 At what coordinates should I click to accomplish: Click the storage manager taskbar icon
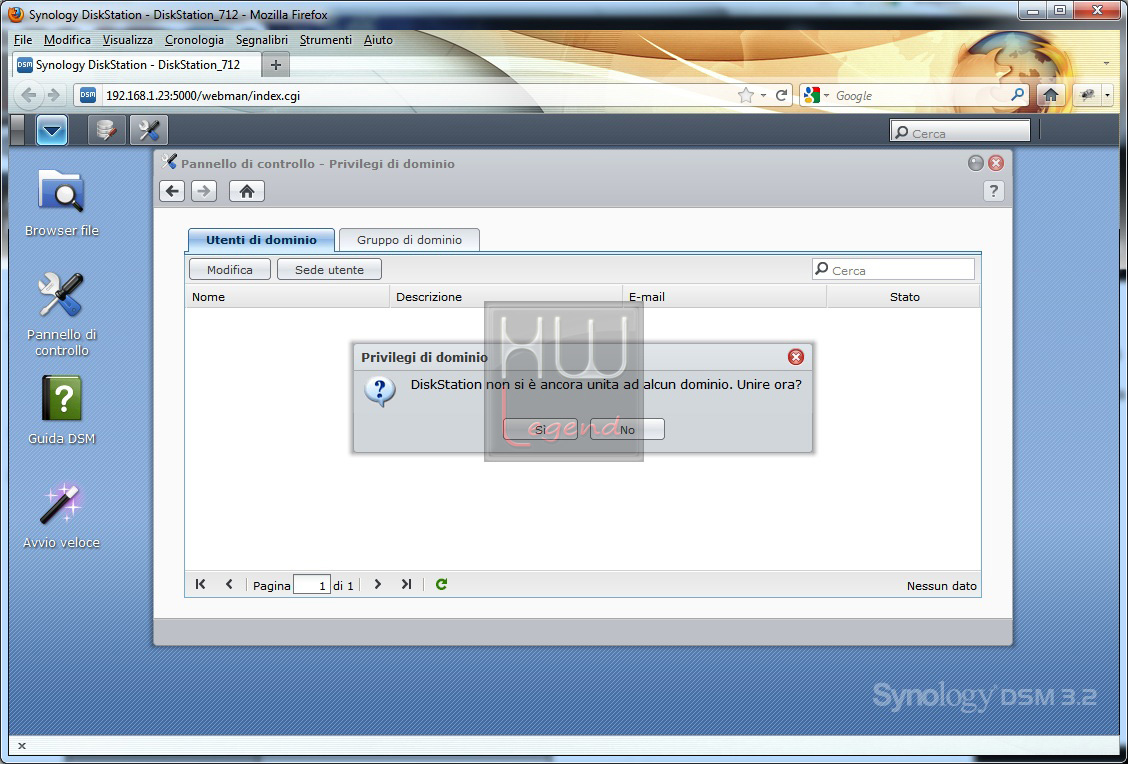(x=106, y=130)
